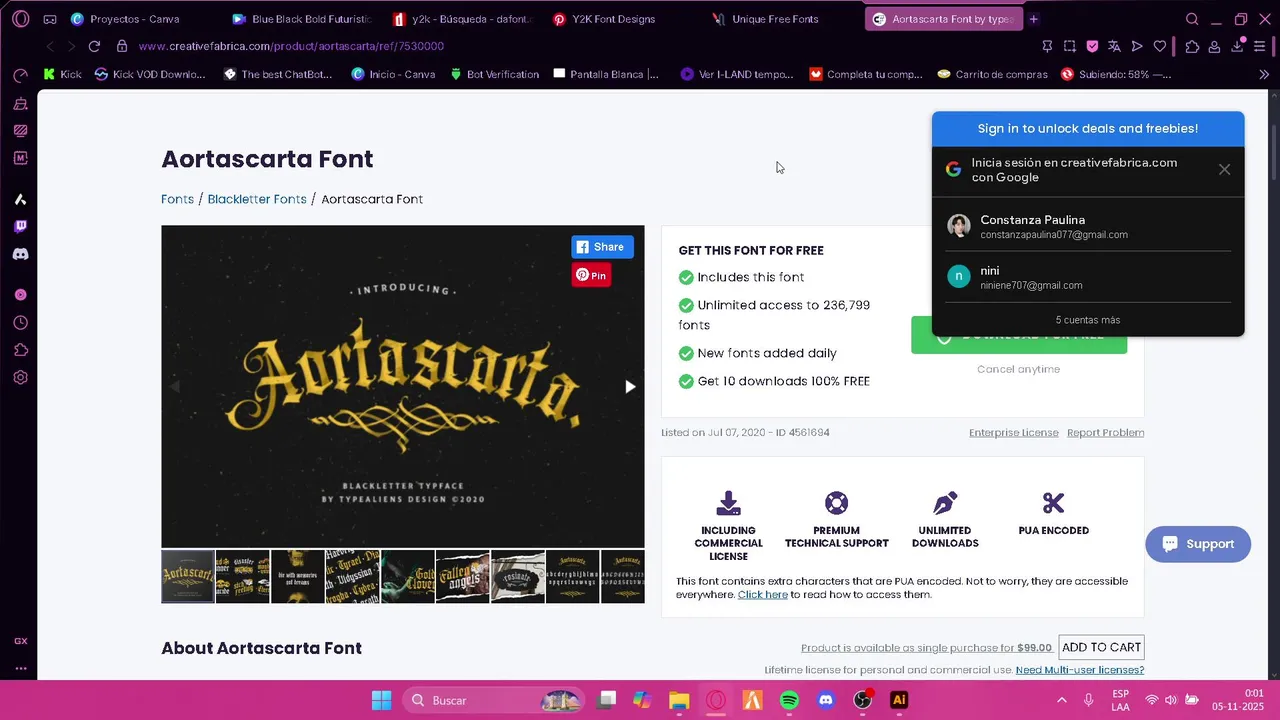The width and height of the screenshot is (1280, 720).
Task: Open a new browser tab with plus button
Action: [x=1033, y=19]
